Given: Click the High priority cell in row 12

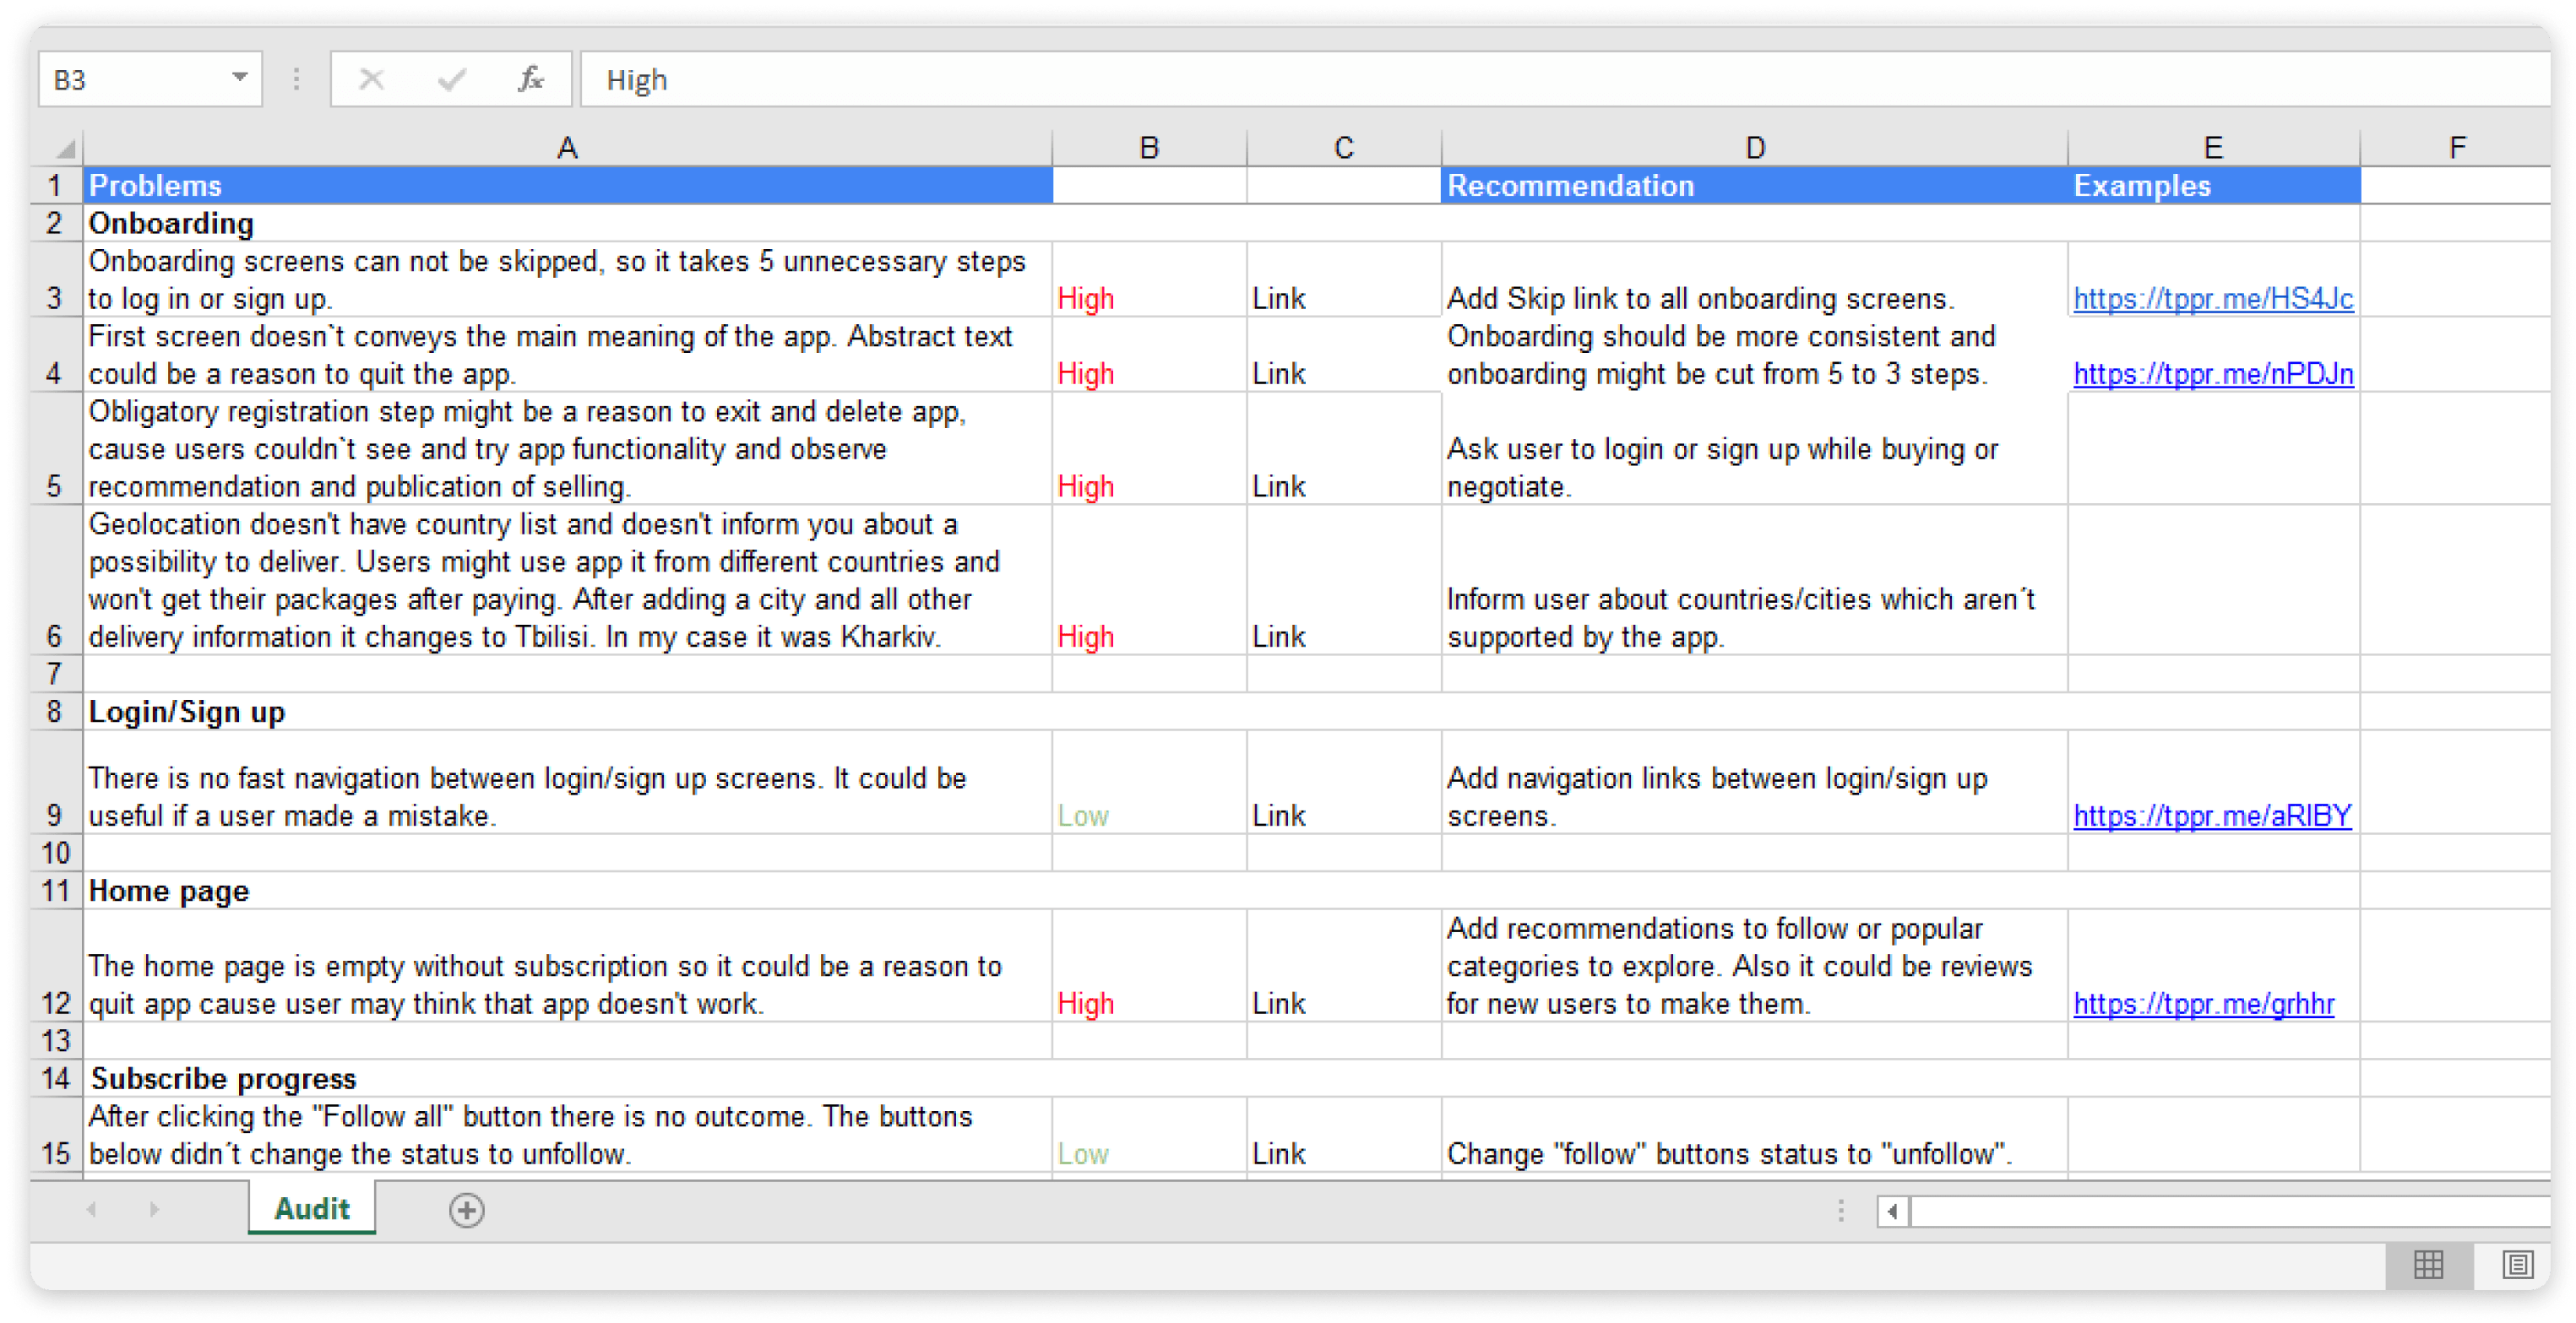Looking at the screenshot, I should pos(1149,966).
